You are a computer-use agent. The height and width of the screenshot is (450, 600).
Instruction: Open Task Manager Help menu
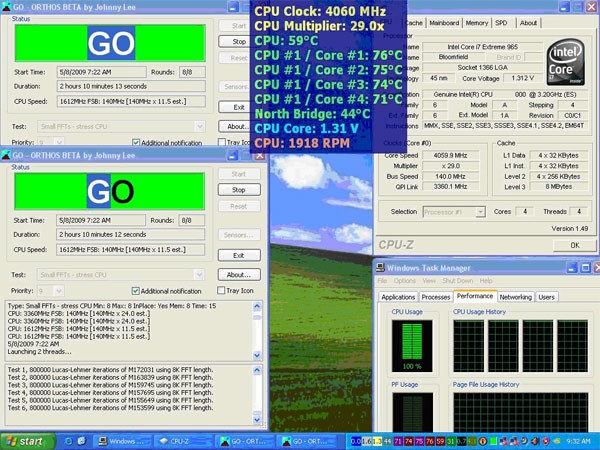(486, 280)
